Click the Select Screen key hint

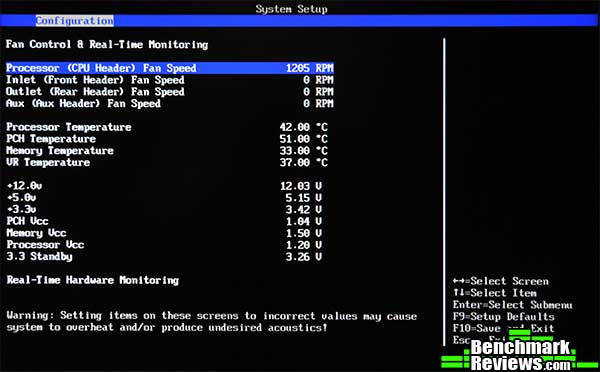[501, 281]
